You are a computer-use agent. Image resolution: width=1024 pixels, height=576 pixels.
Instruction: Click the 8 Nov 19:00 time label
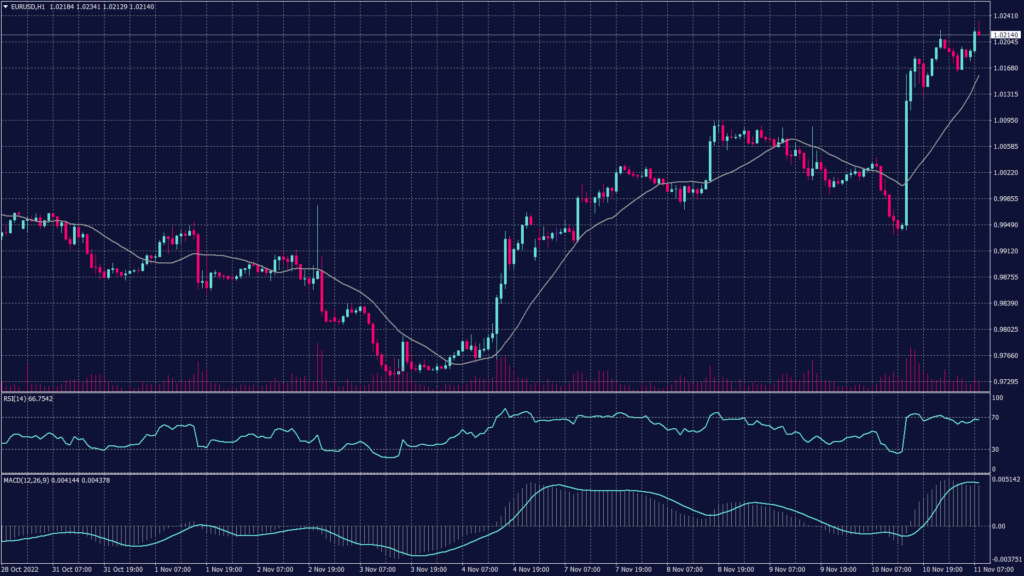[735, 571]
